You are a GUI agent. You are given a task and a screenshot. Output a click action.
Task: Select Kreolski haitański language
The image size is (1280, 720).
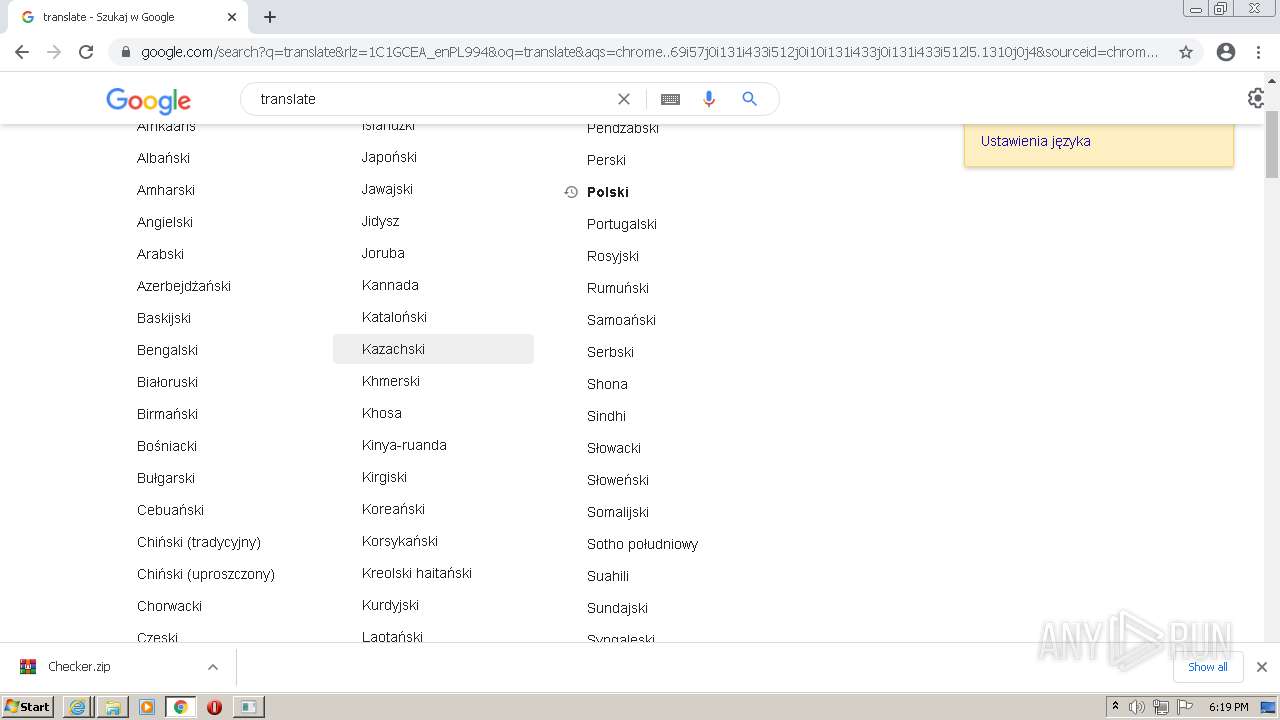point(417,573)
